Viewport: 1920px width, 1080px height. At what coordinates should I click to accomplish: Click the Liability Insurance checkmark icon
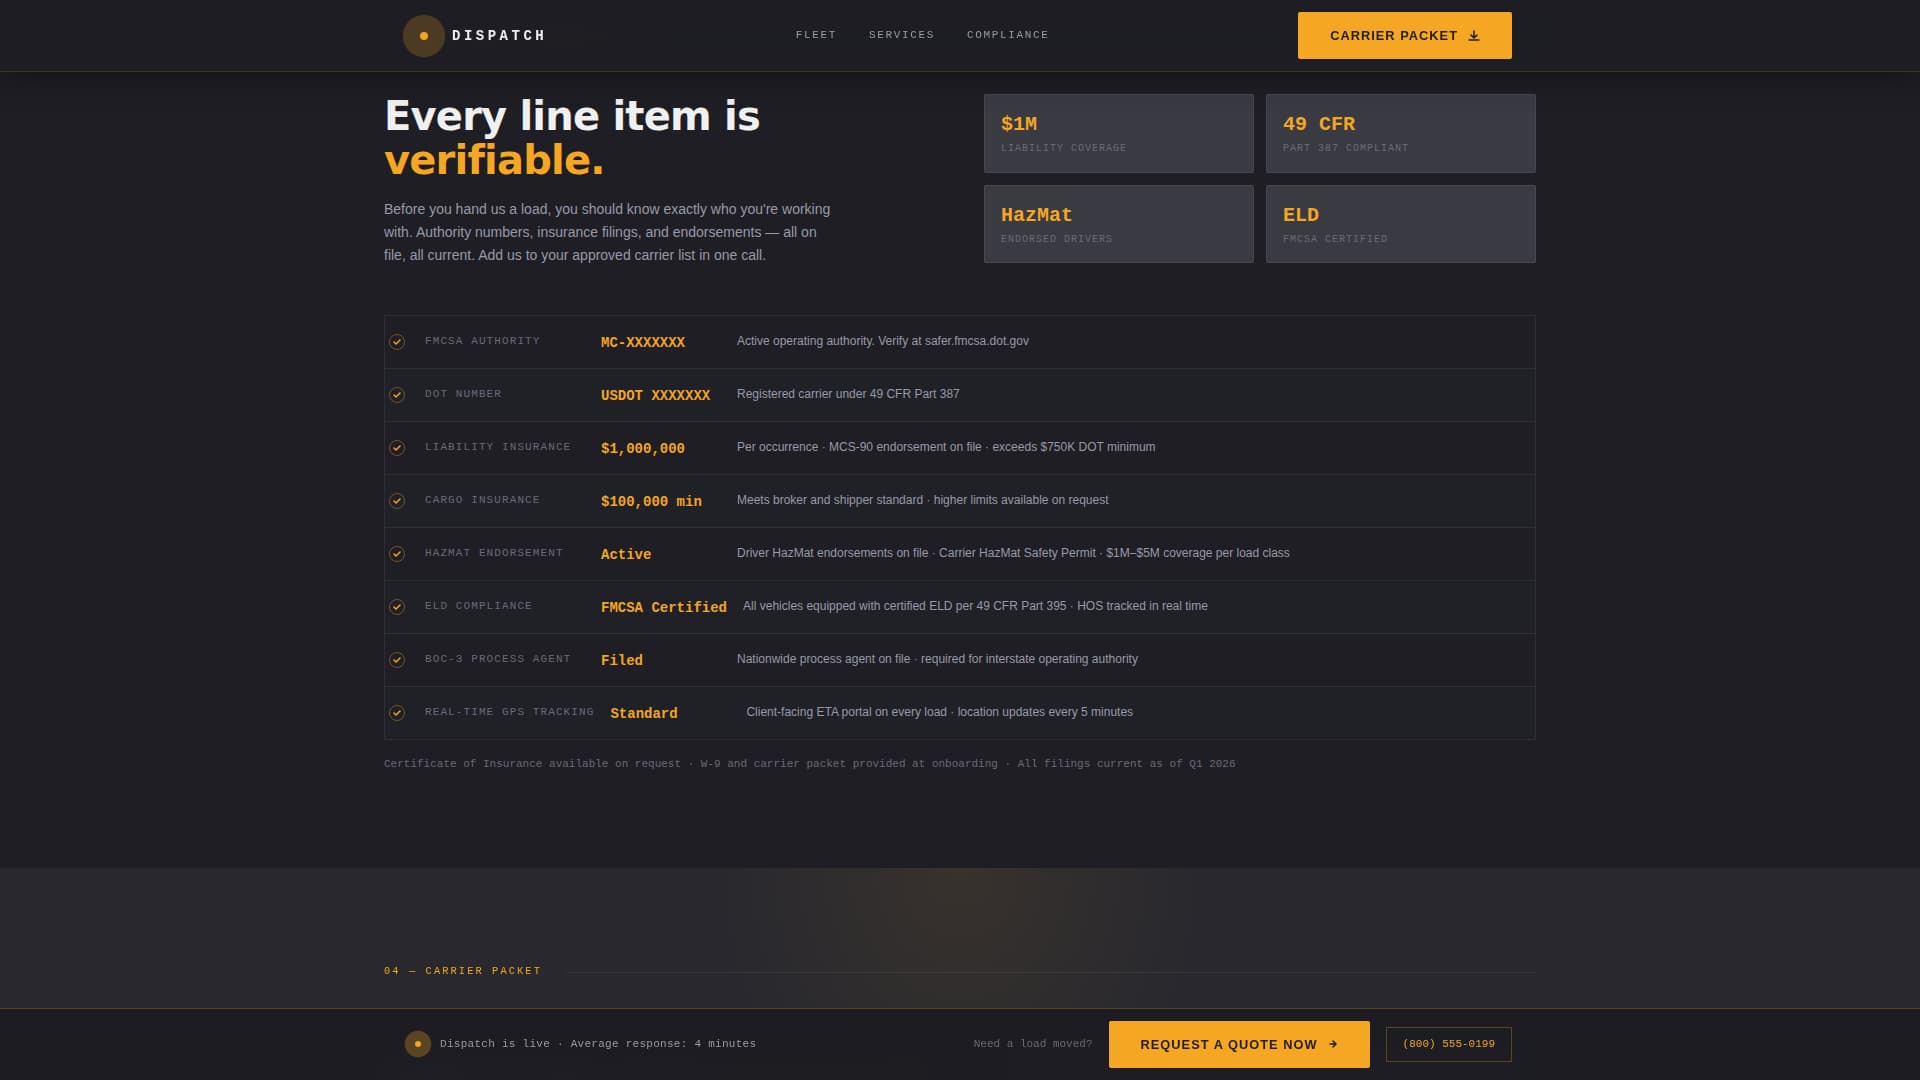pos(397,447)
